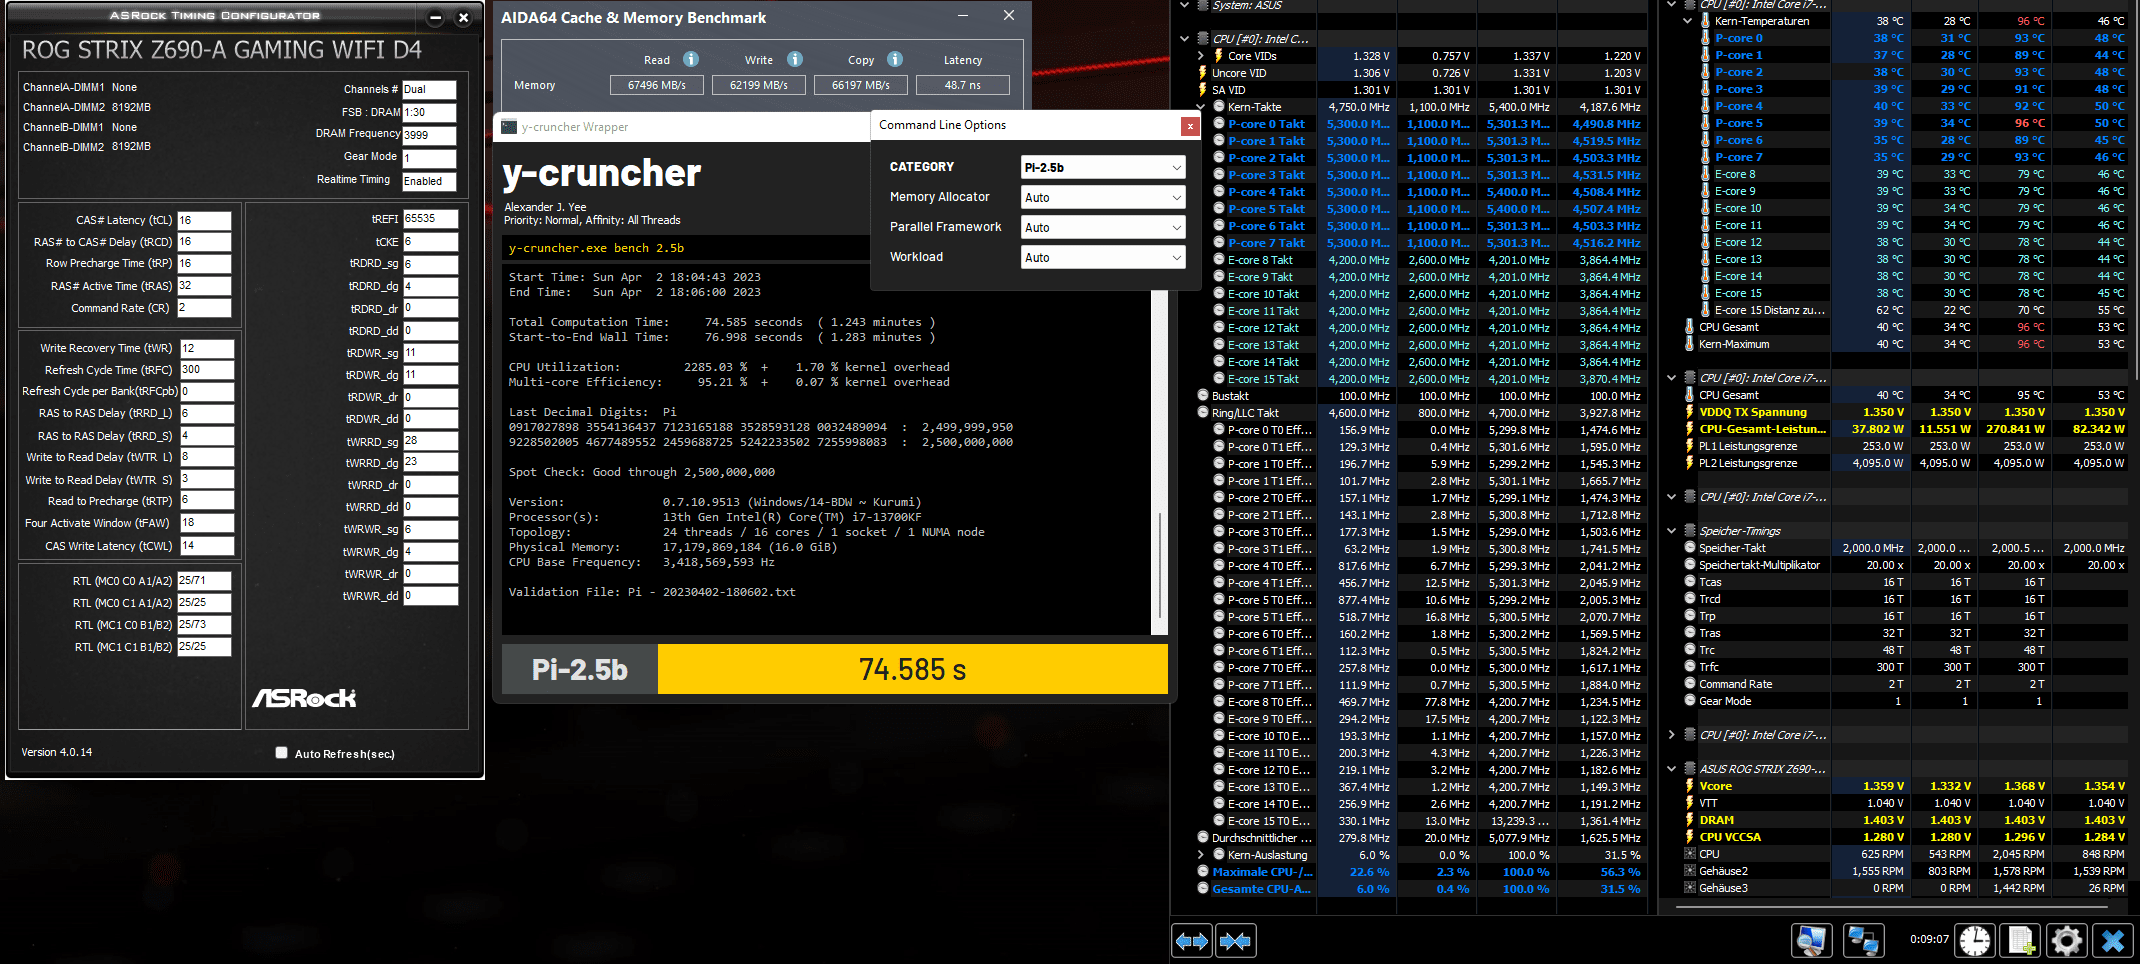The width and height of the screenshot is (2140, 964).
Task: Click the Realtime Timing field showing Enabled
Action: pyautogui.click(x=429, y=181)
